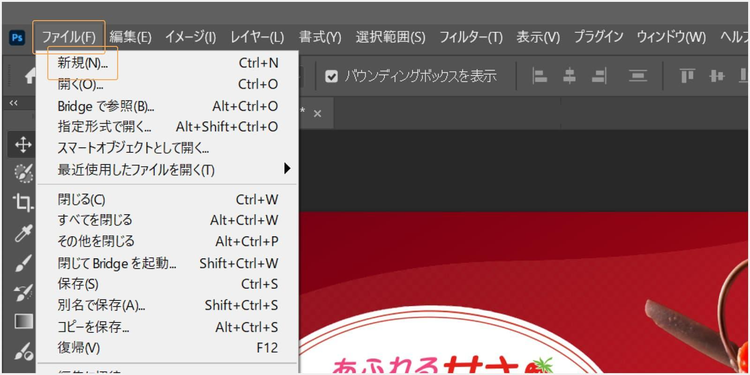Select the Eyedropper tool
Image resolution: width=750 pixels, height=375 pixels.
tap(23, 233)
